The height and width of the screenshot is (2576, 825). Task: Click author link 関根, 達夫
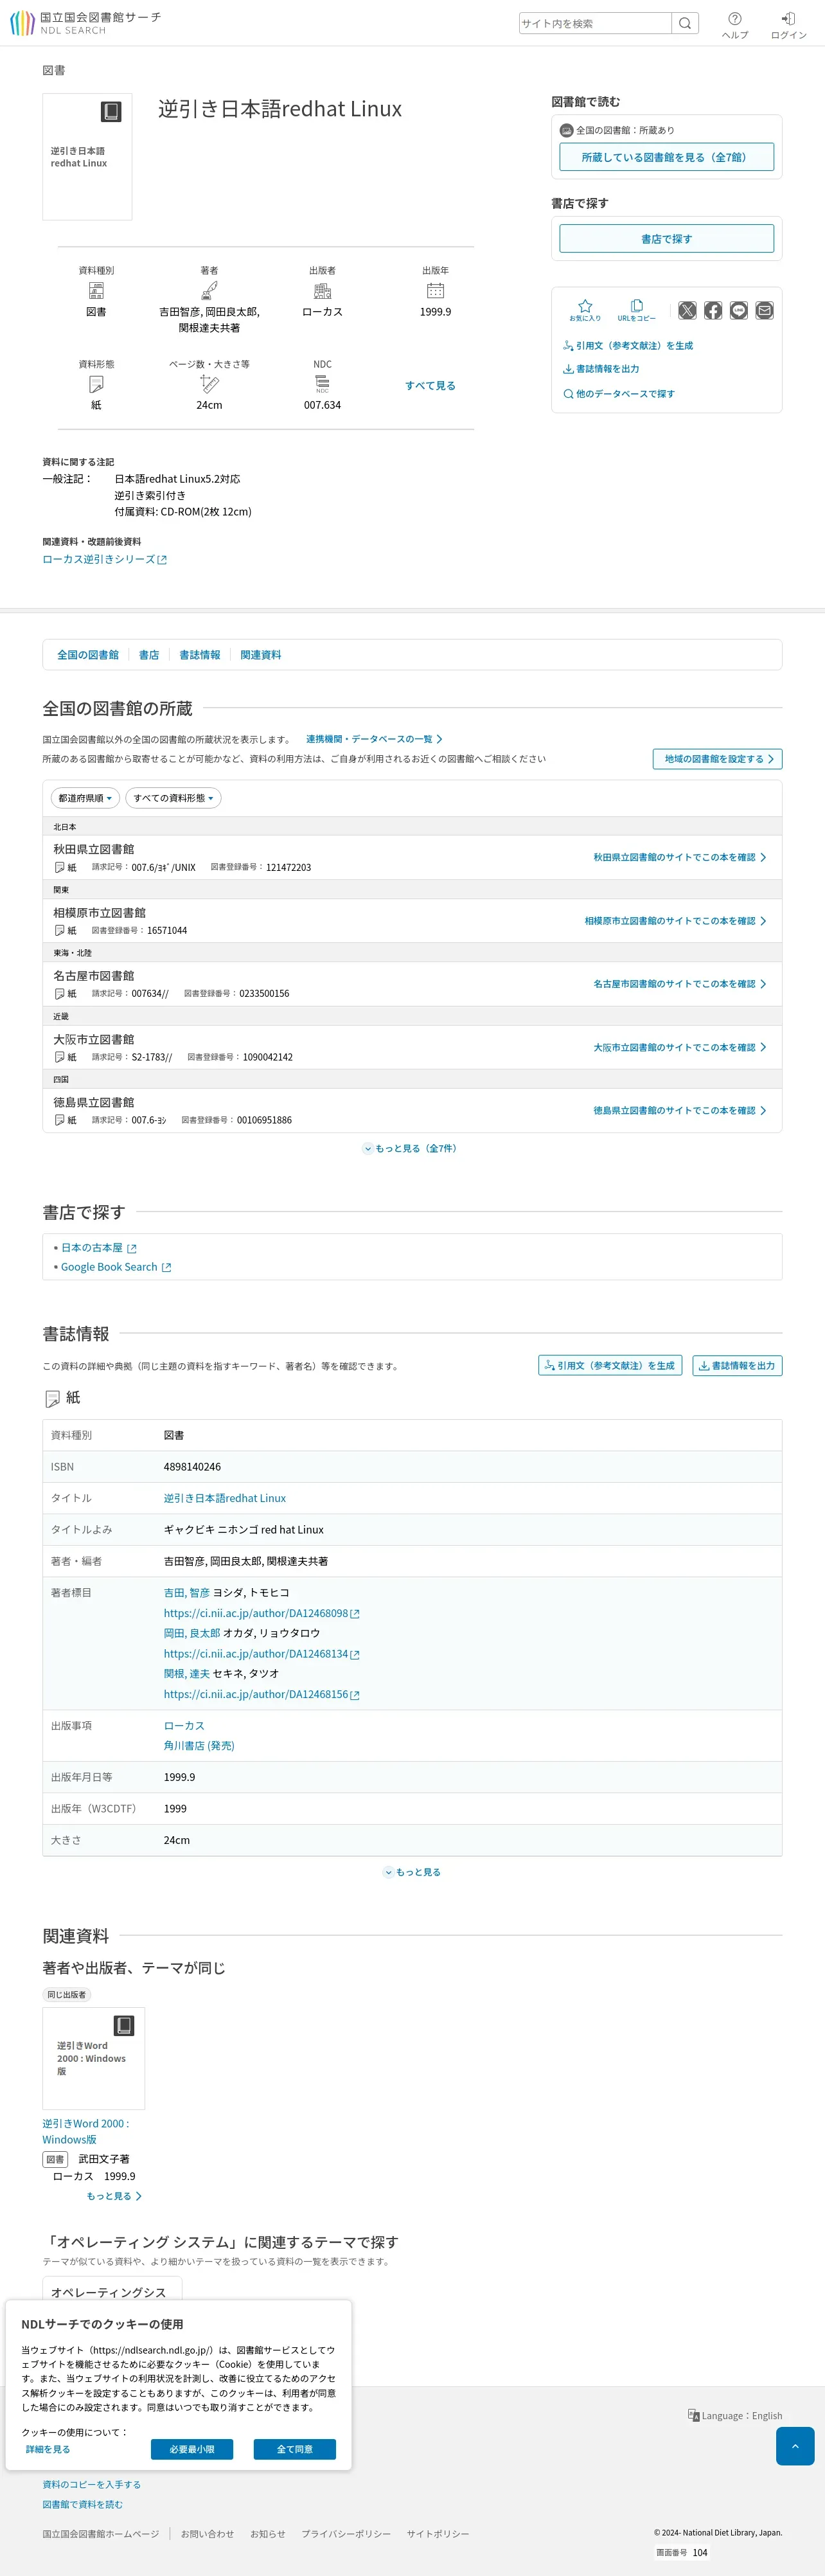click(187, 1673)
